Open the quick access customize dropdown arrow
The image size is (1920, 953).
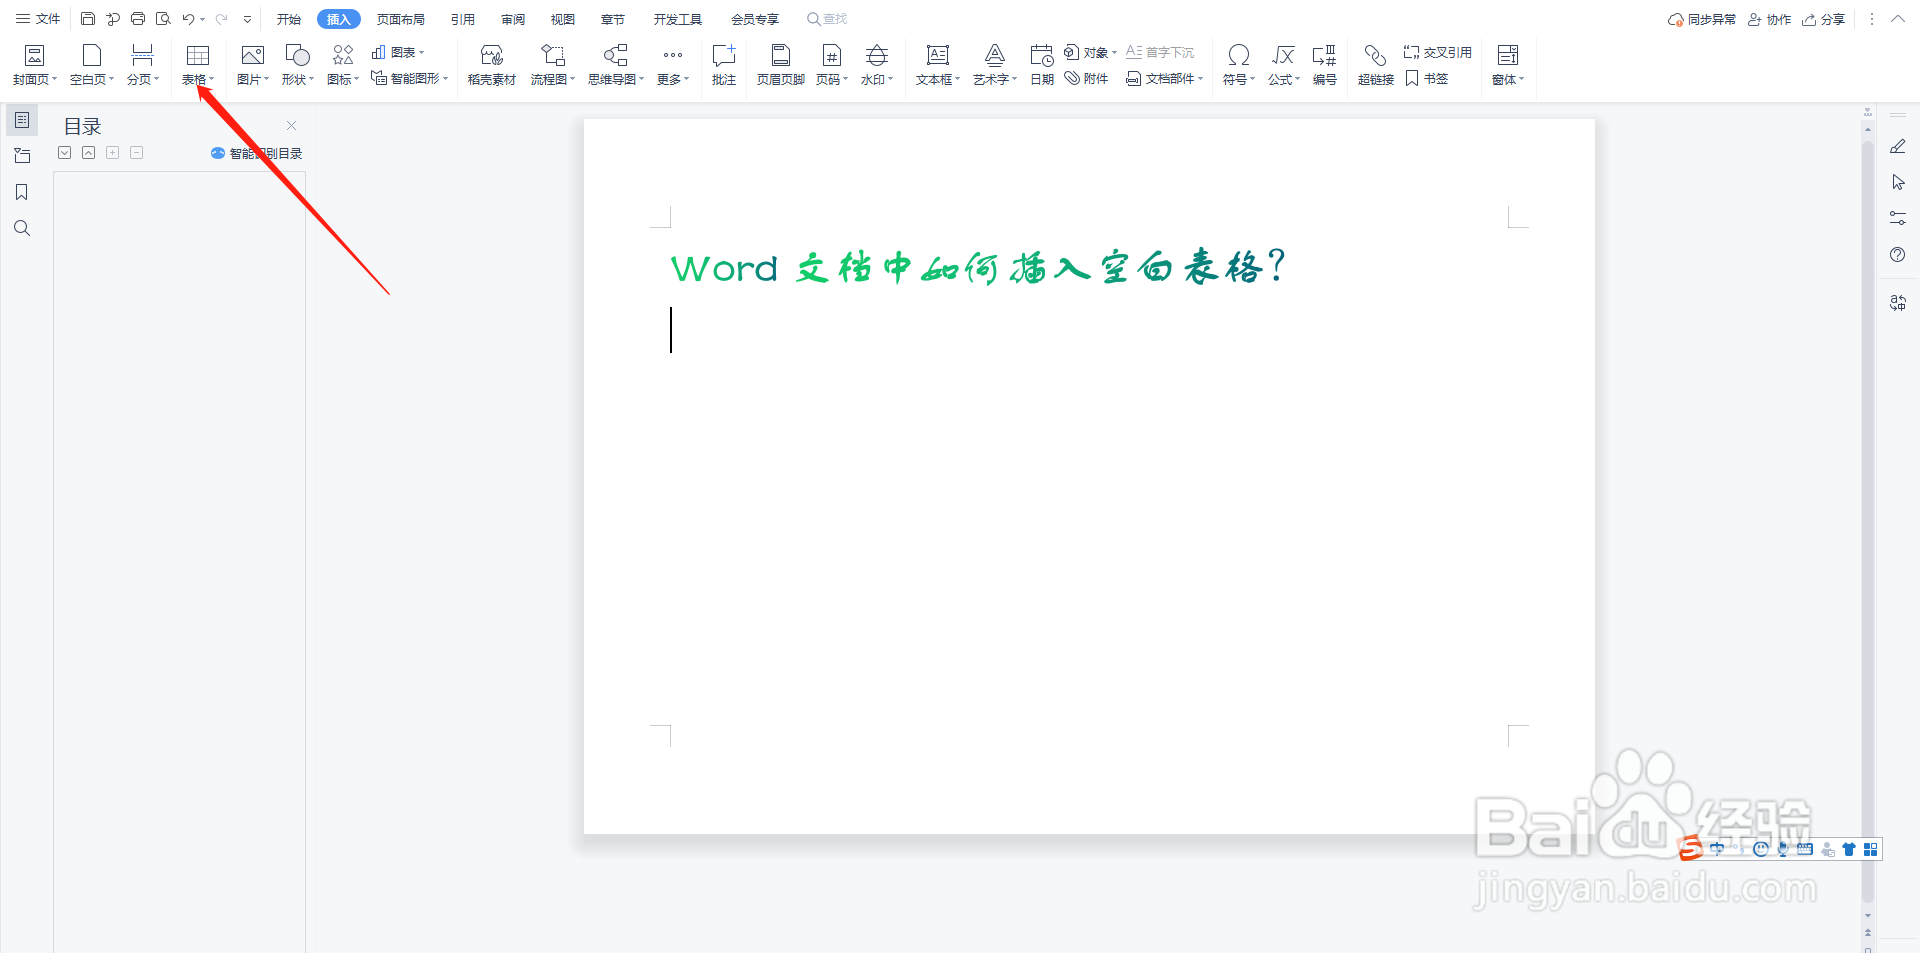247,19
